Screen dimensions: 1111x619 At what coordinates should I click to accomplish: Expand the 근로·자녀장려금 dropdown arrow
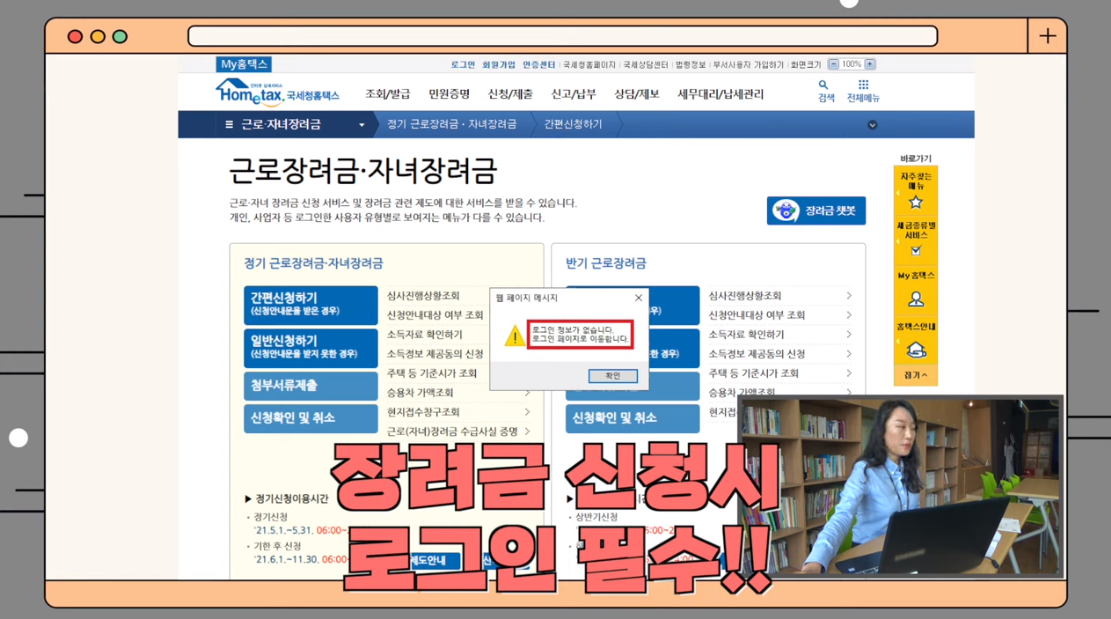point(361,125)
